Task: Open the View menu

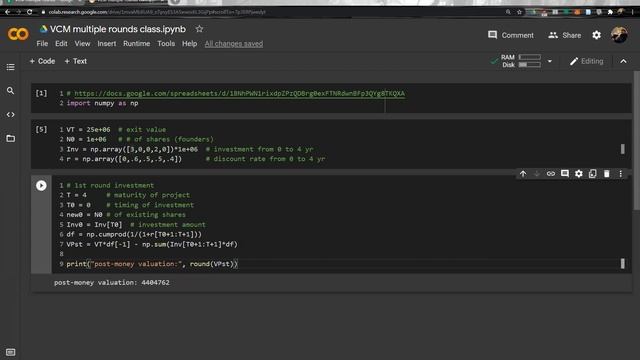Action: point(82,44)
